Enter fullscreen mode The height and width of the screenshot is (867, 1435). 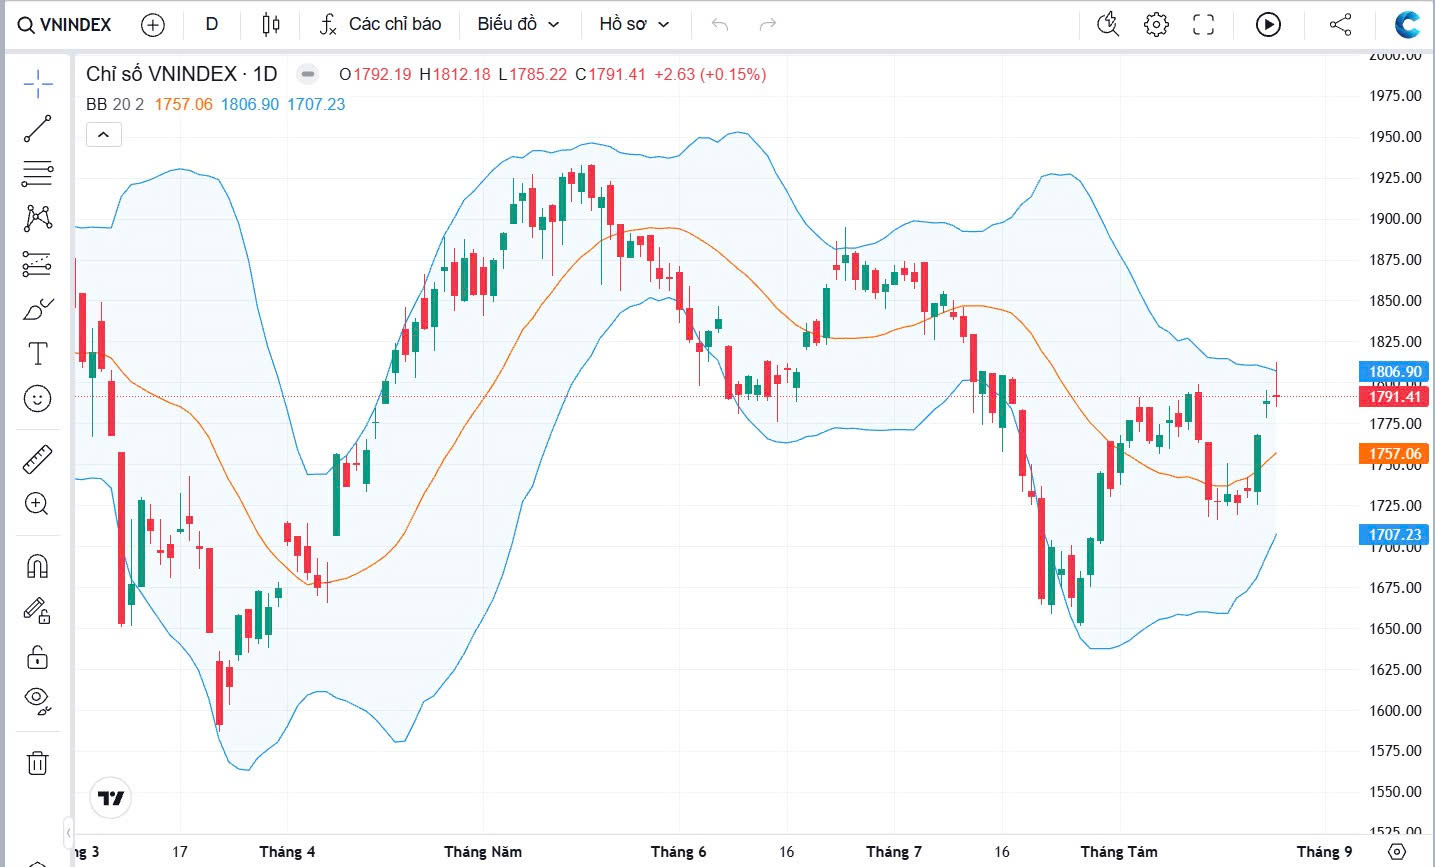(x=1204, y=24)
